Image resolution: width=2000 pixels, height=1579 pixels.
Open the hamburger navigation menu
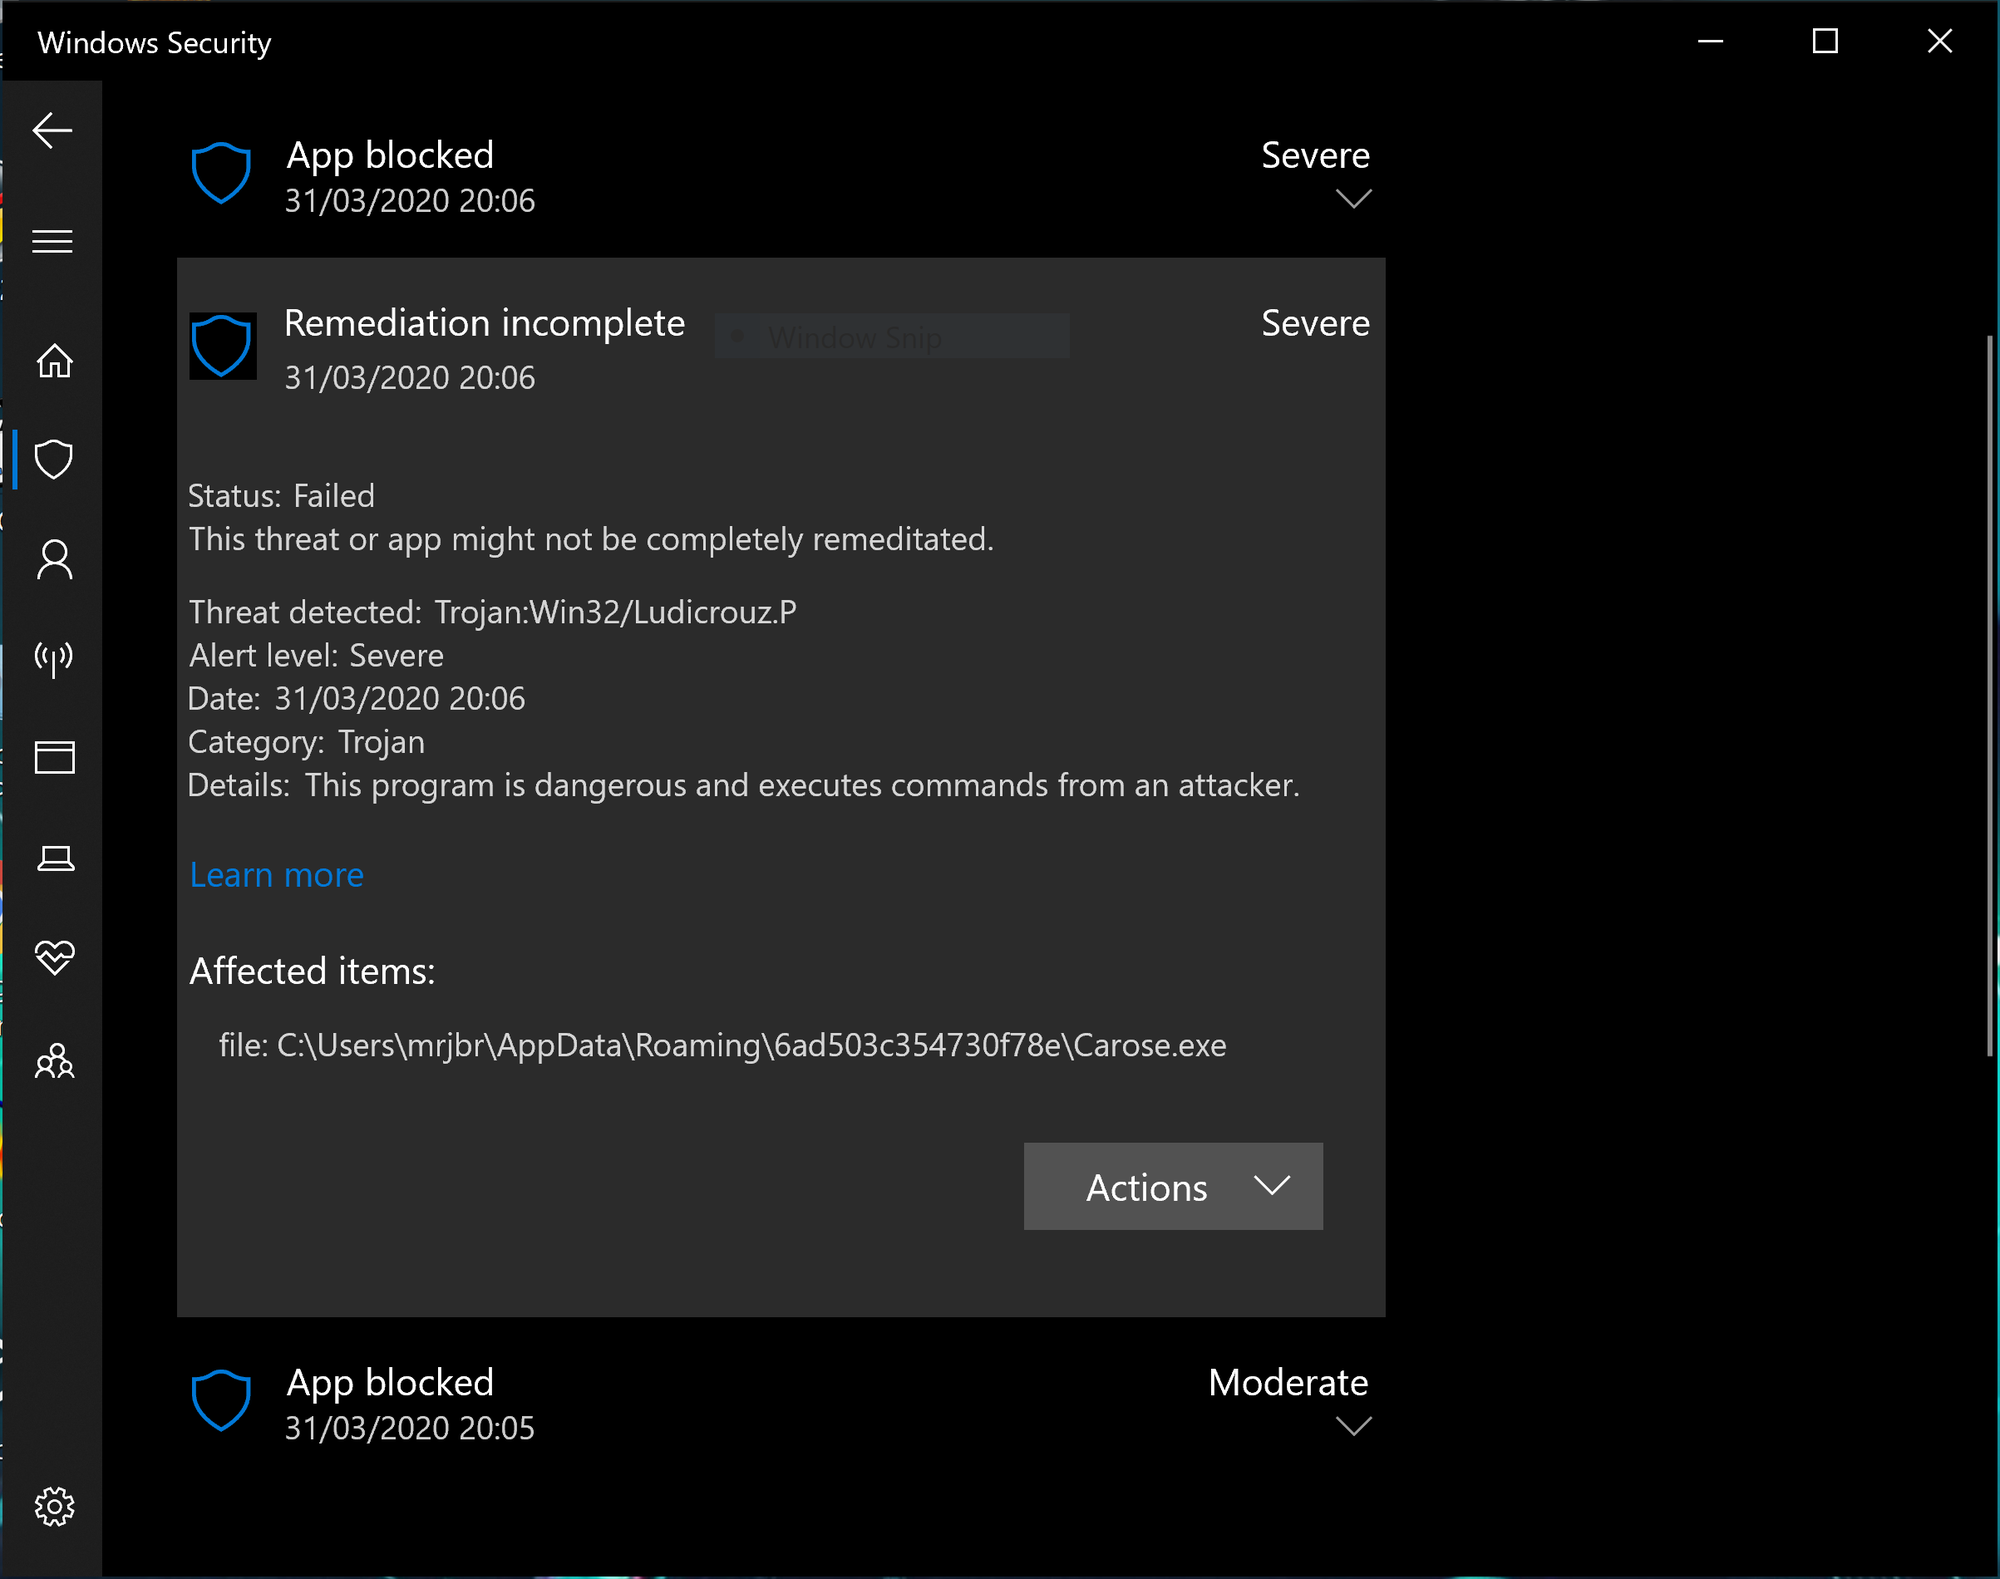(52, 241)
